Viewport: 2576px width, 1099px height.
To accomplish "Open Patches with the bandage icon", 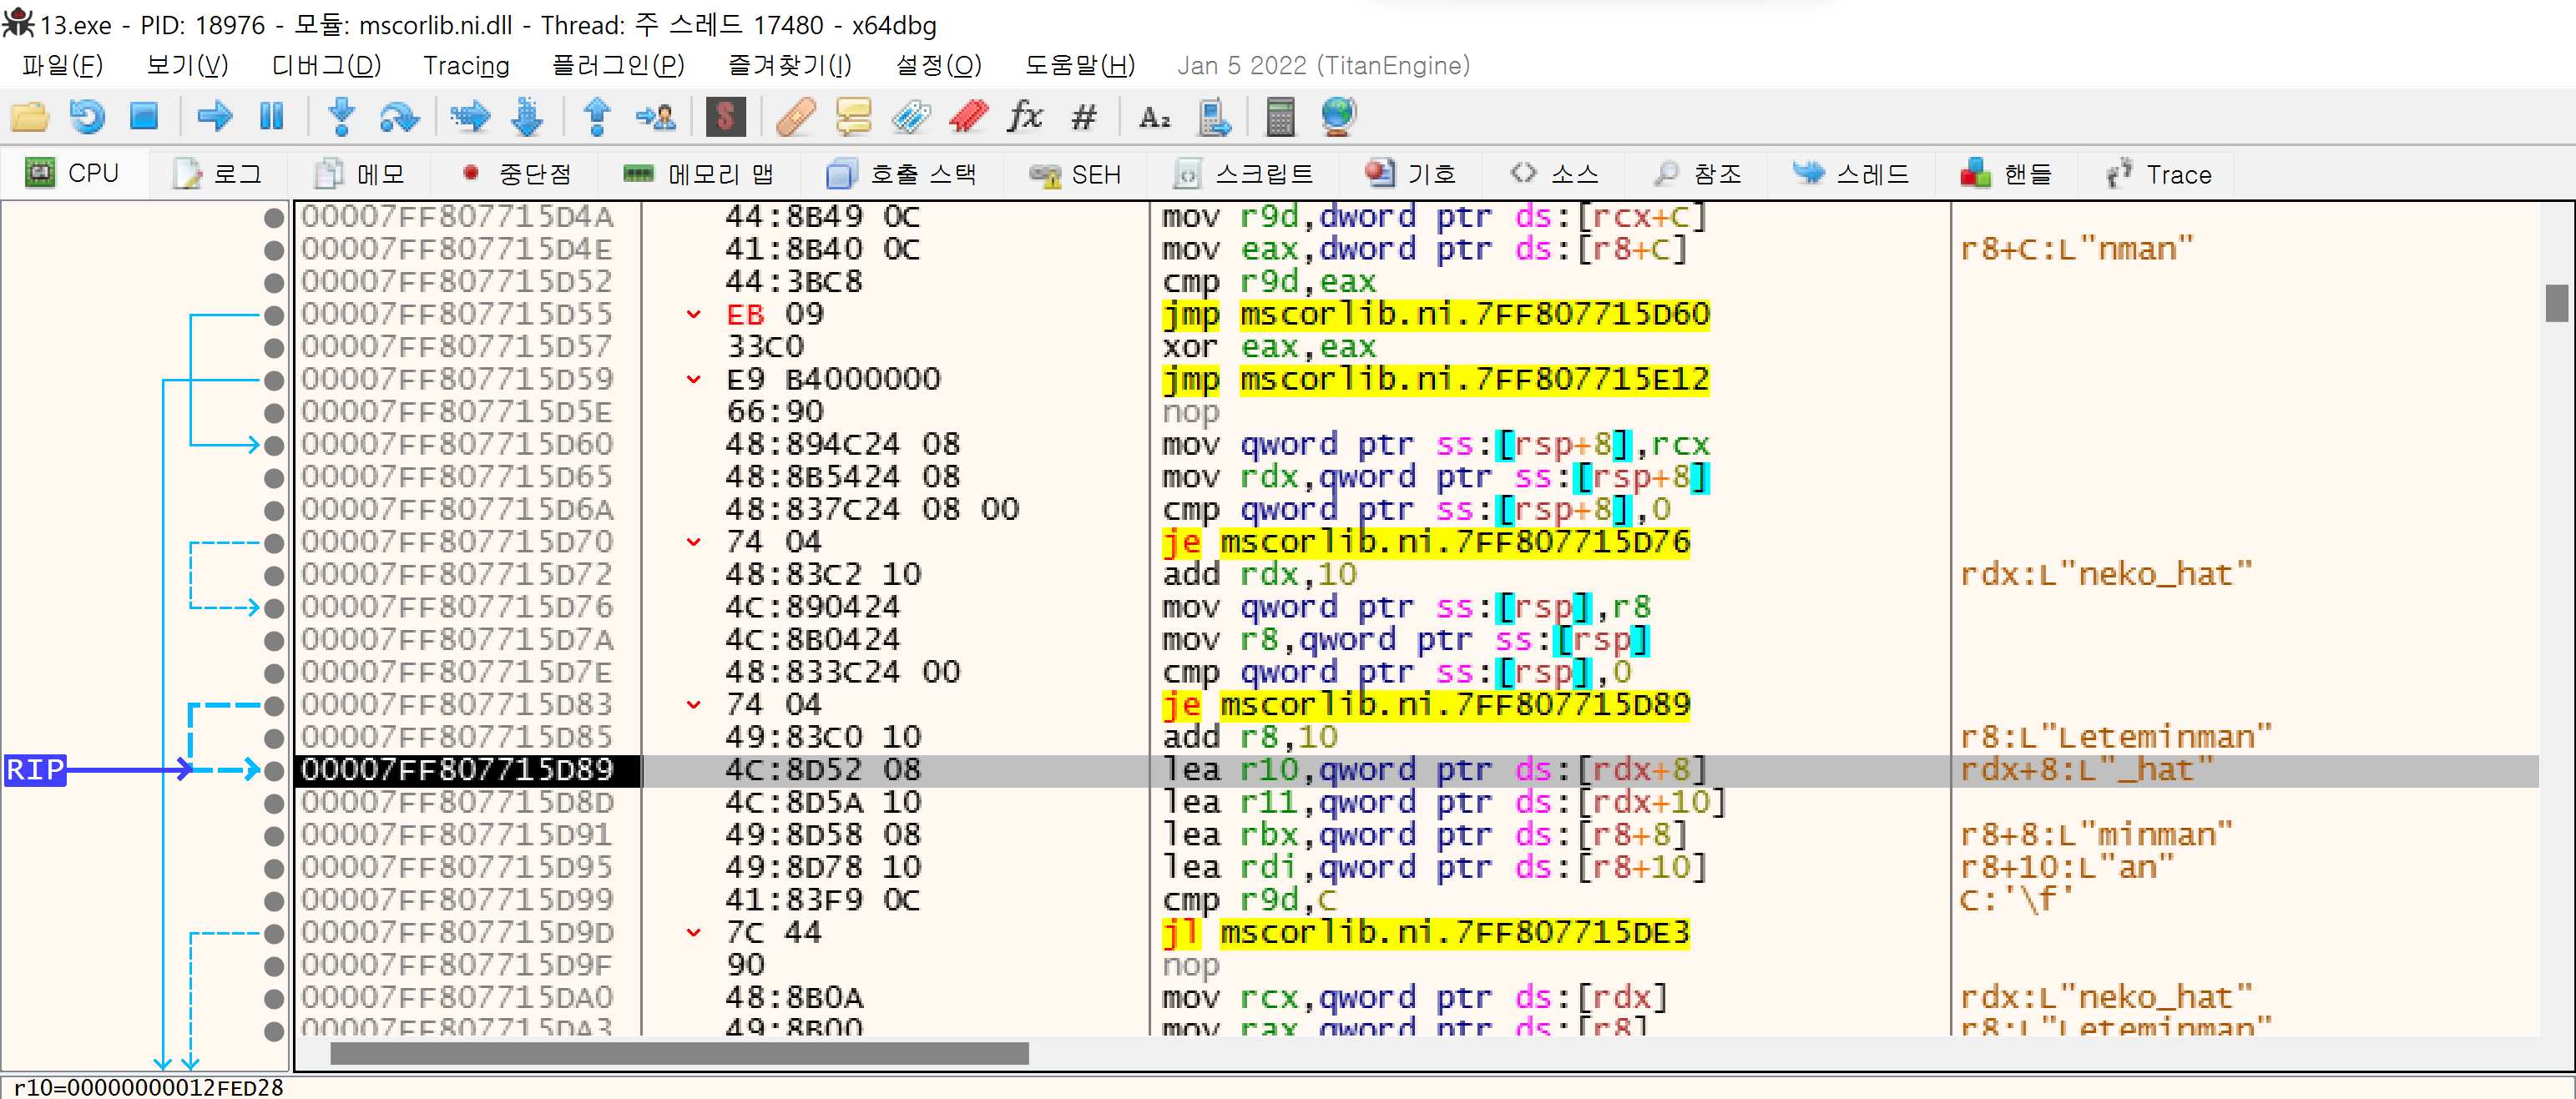I will pyautogui.click(x=796, y=117).
